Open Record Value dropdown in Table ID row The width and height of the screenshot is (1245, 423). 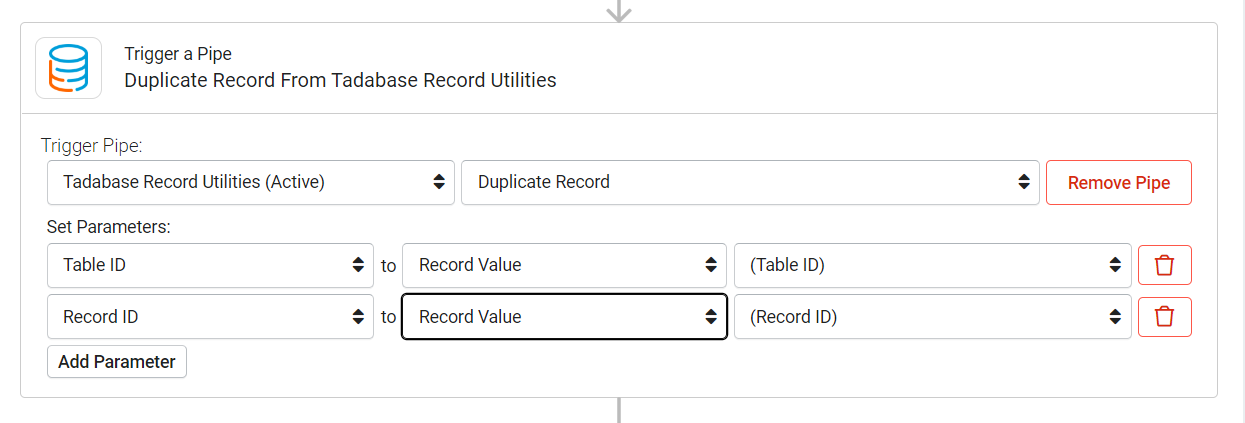click(x=564, y=265)
